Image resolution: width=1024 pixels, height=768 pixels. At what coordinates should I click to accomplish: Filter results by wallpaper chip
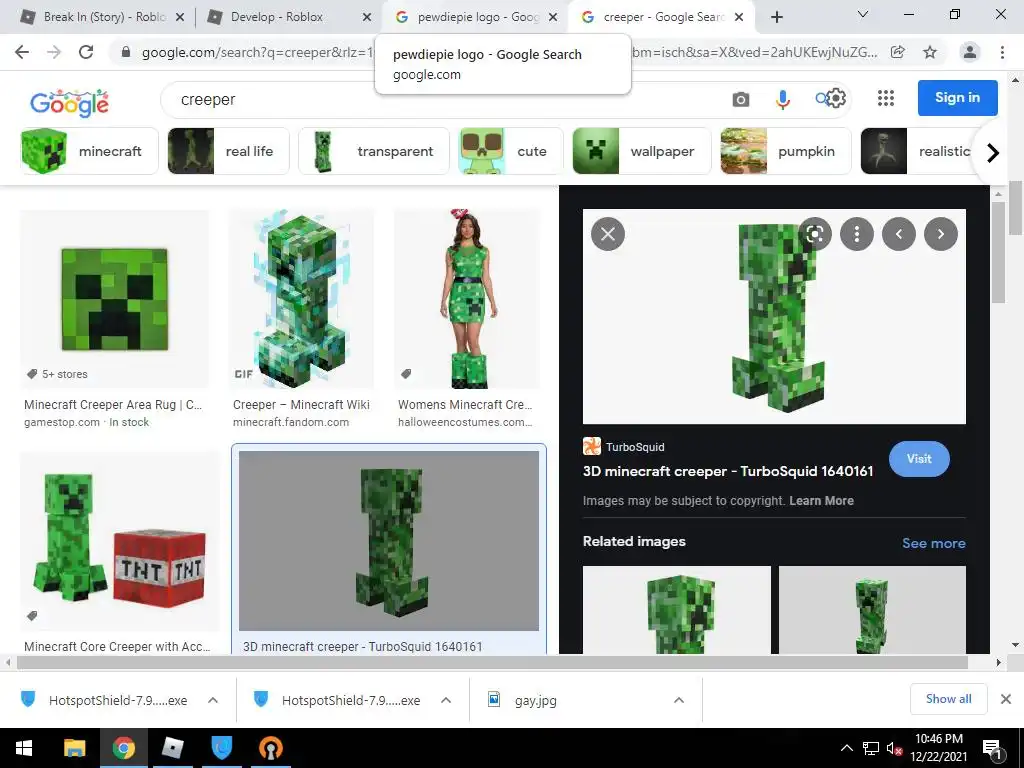[x=642, y=152]
